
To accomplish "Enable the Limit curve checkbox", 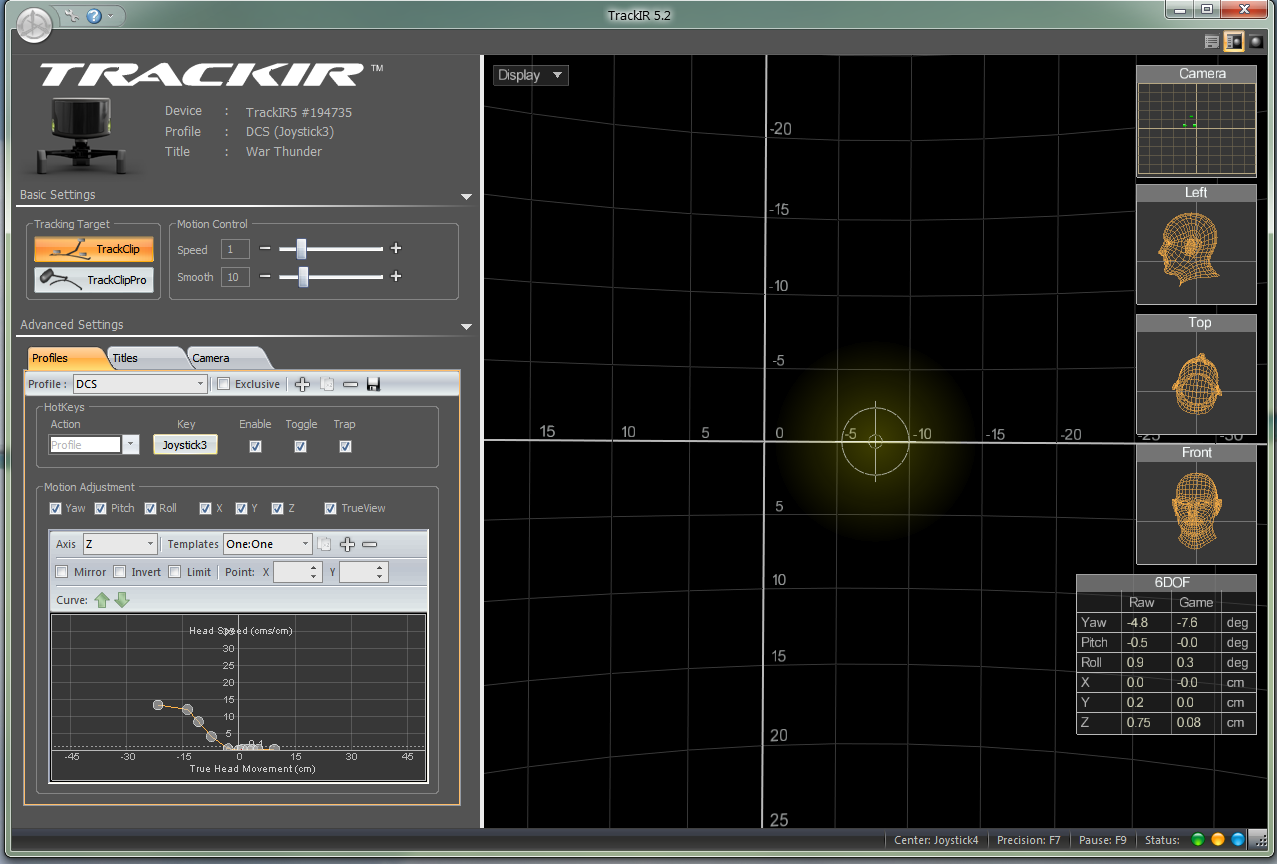I will (x=175, y=572).
